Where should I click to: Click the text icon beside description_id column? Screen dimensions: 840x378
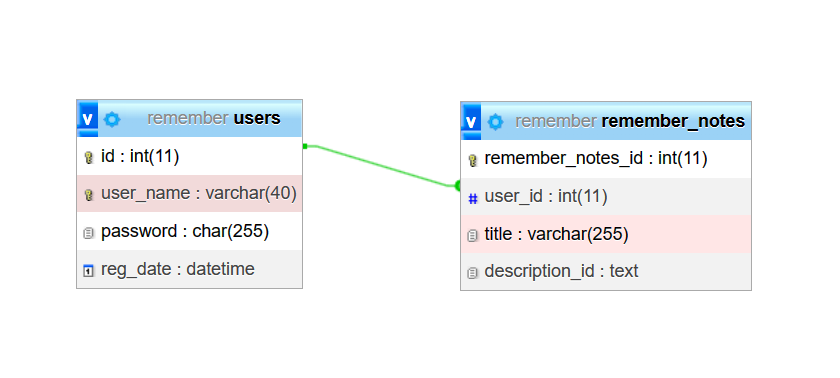click(x=472, y=273)
